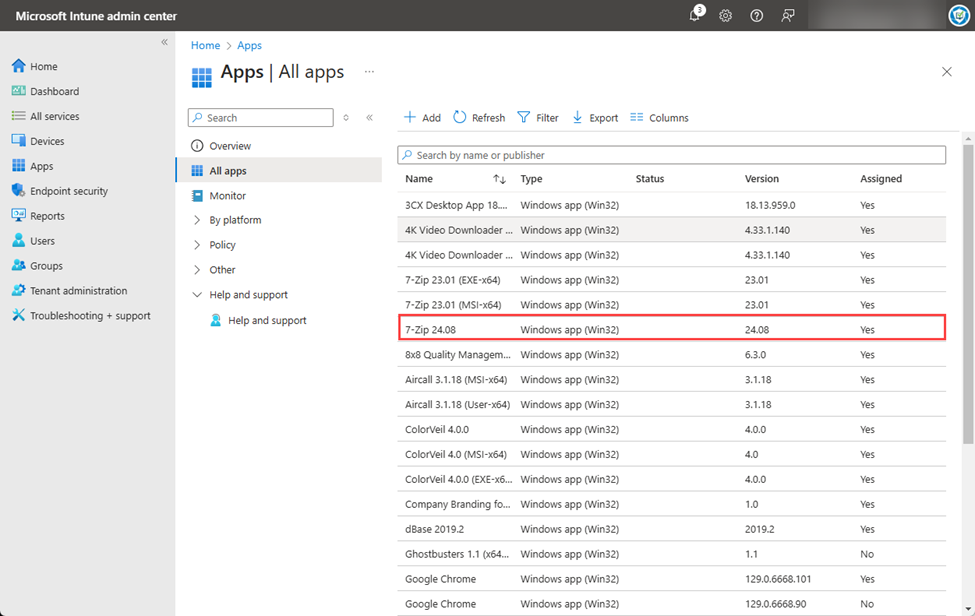Go to Tenant administration
The height and width of the screenshot is (616, 975).
click(x=78, y=291)
